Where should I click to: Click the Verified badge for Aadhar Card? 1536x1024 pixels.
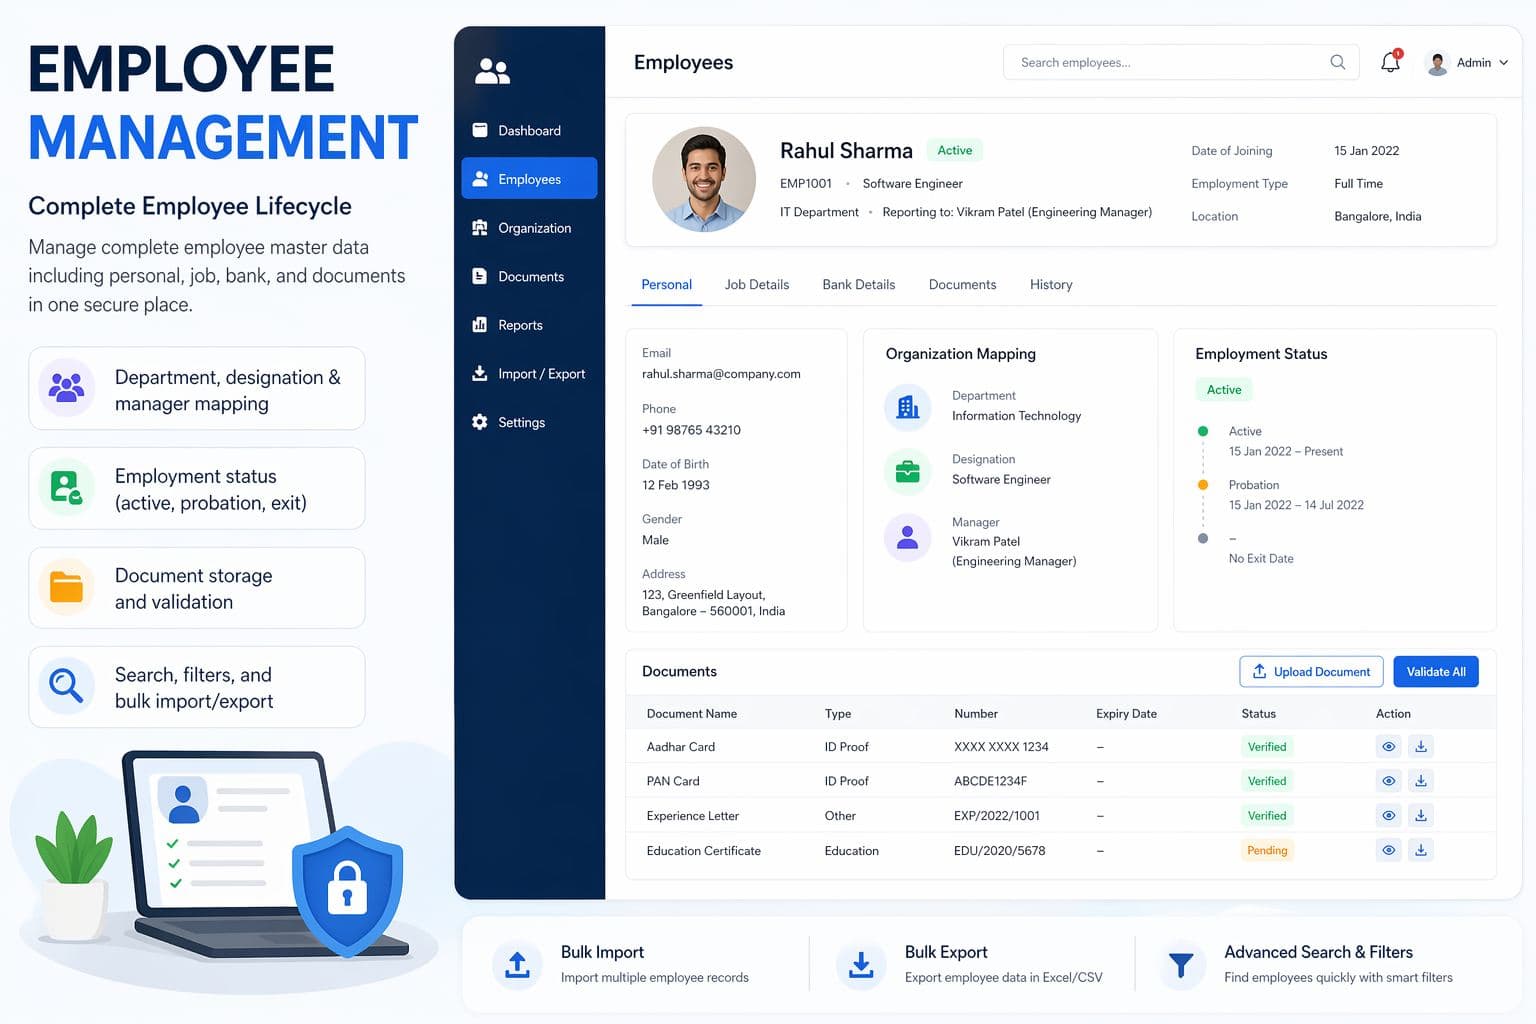click(x=1267, y=747)
